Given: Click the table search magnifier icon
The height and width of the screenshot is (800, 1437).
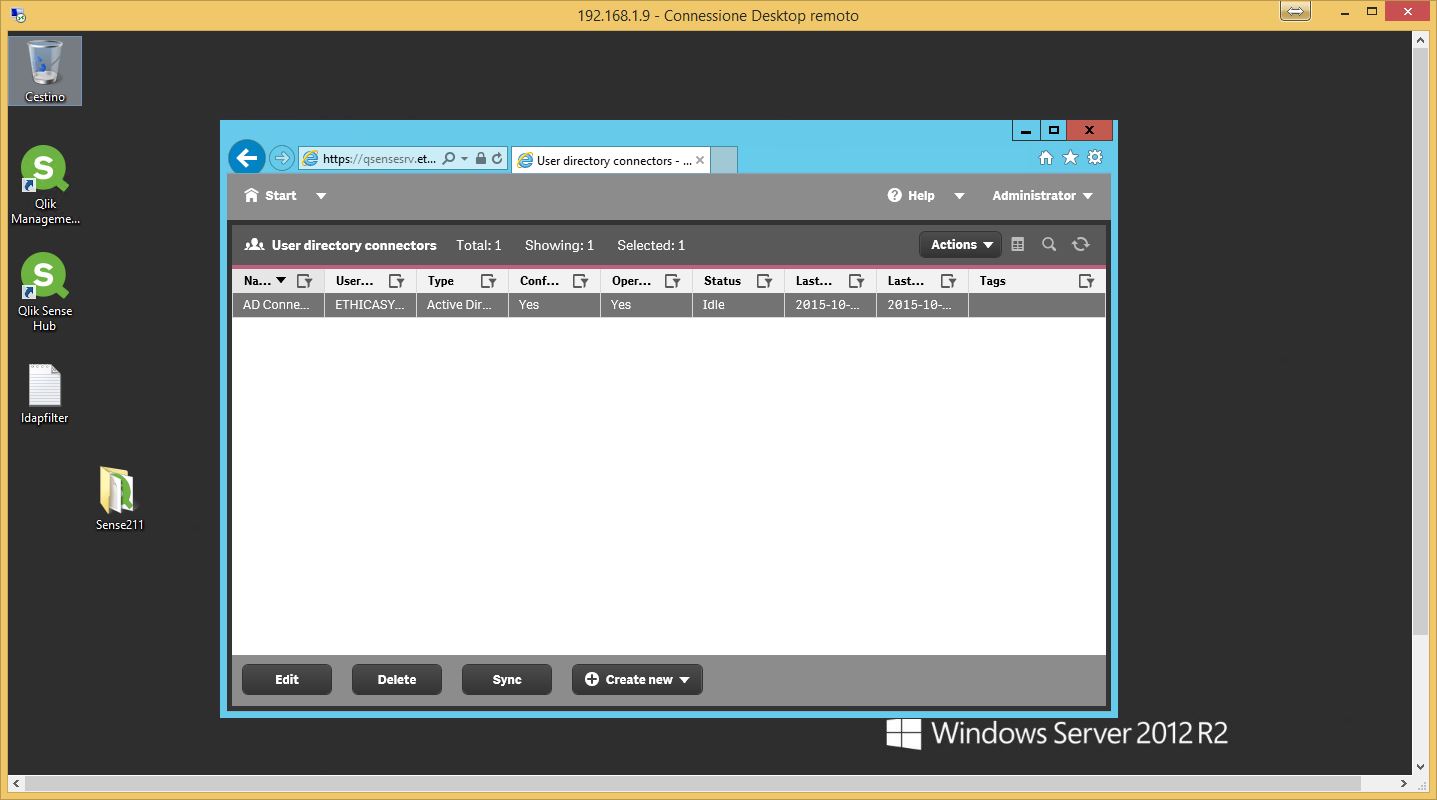Looking at the screenshot, I should (1049, 245).
